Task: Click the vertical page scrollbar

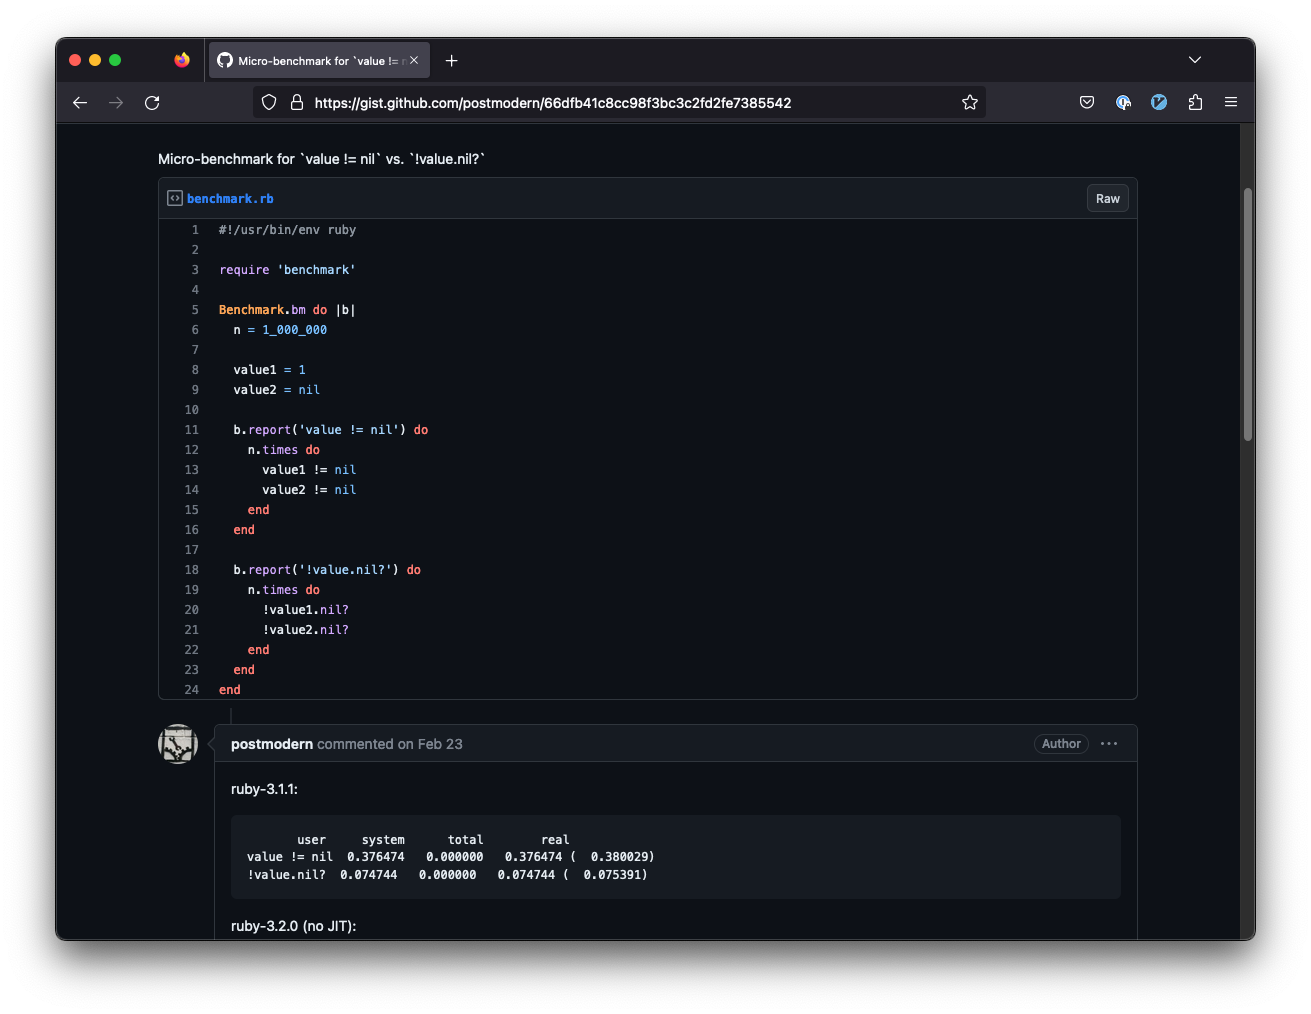Action: [1247, 314]
